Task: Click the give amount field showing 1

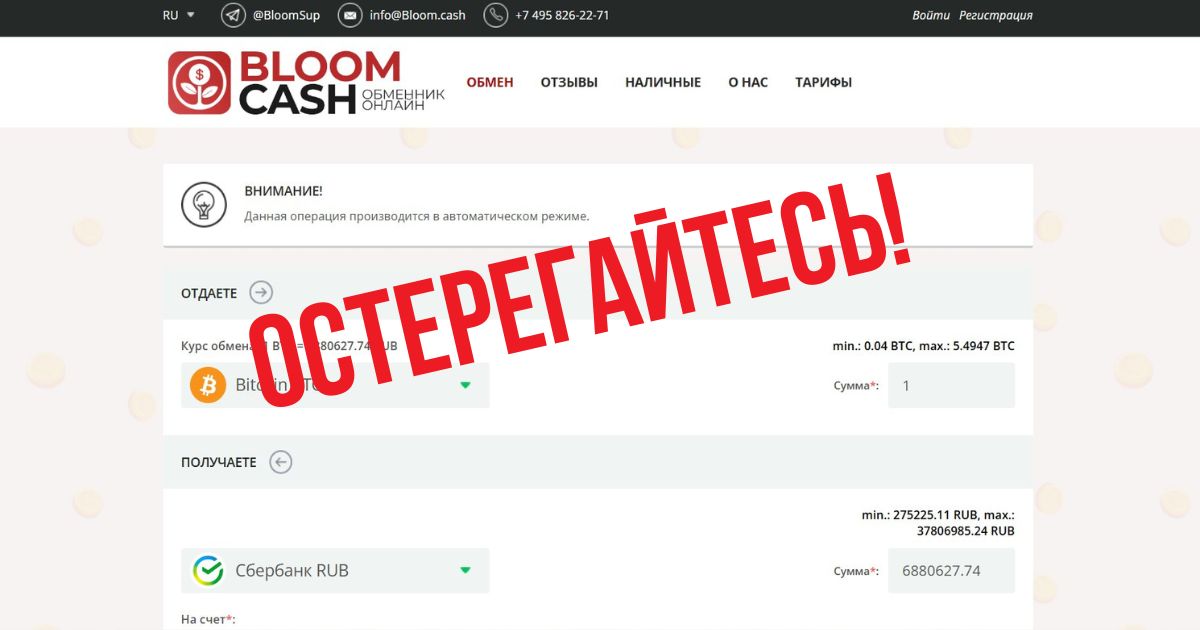Action: 951,385
